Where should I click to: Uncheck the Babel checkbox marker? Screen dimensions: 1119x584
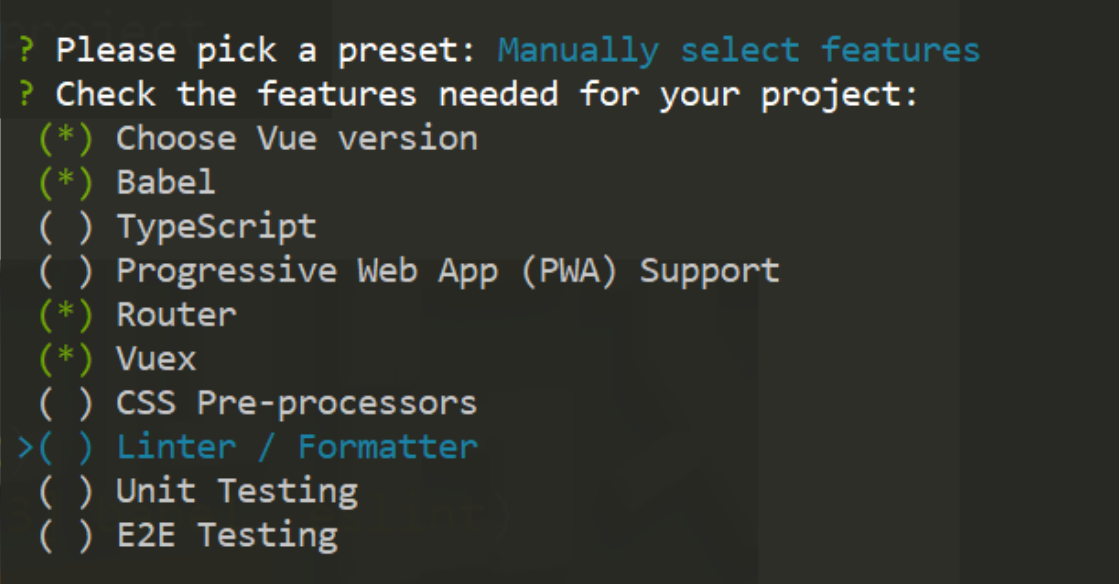[66, 183]
